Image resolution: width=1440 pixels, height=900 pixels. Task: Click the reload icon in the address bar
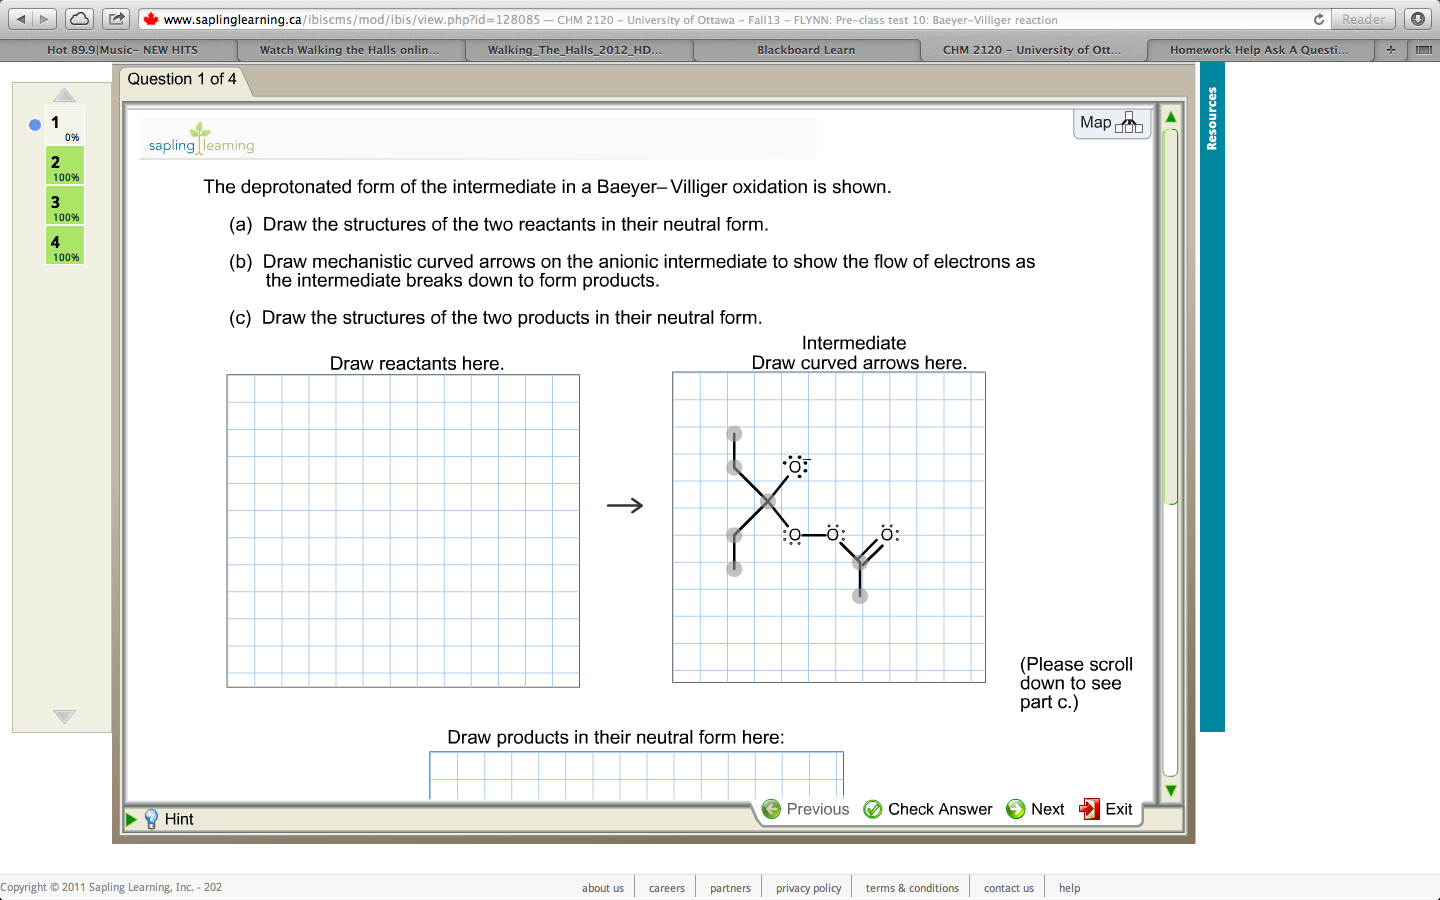click(1317, 17)
